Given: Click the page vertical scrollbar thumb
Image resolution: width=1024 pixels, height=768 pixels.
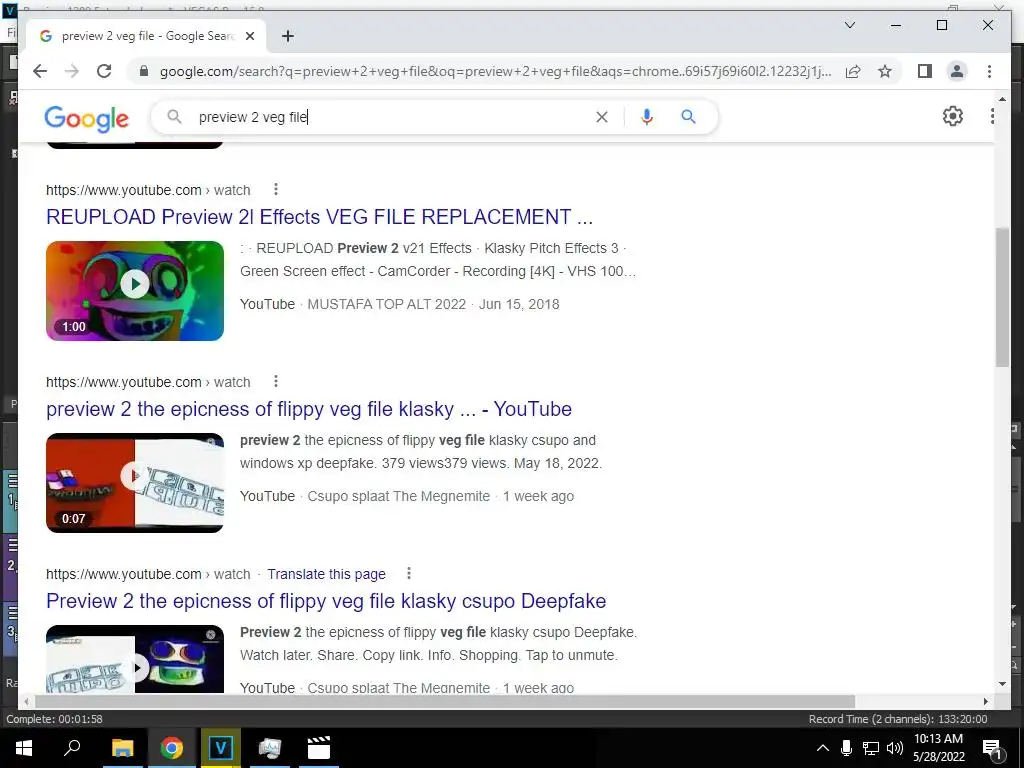Looking at the screenshot, I should pos(1002,297).
